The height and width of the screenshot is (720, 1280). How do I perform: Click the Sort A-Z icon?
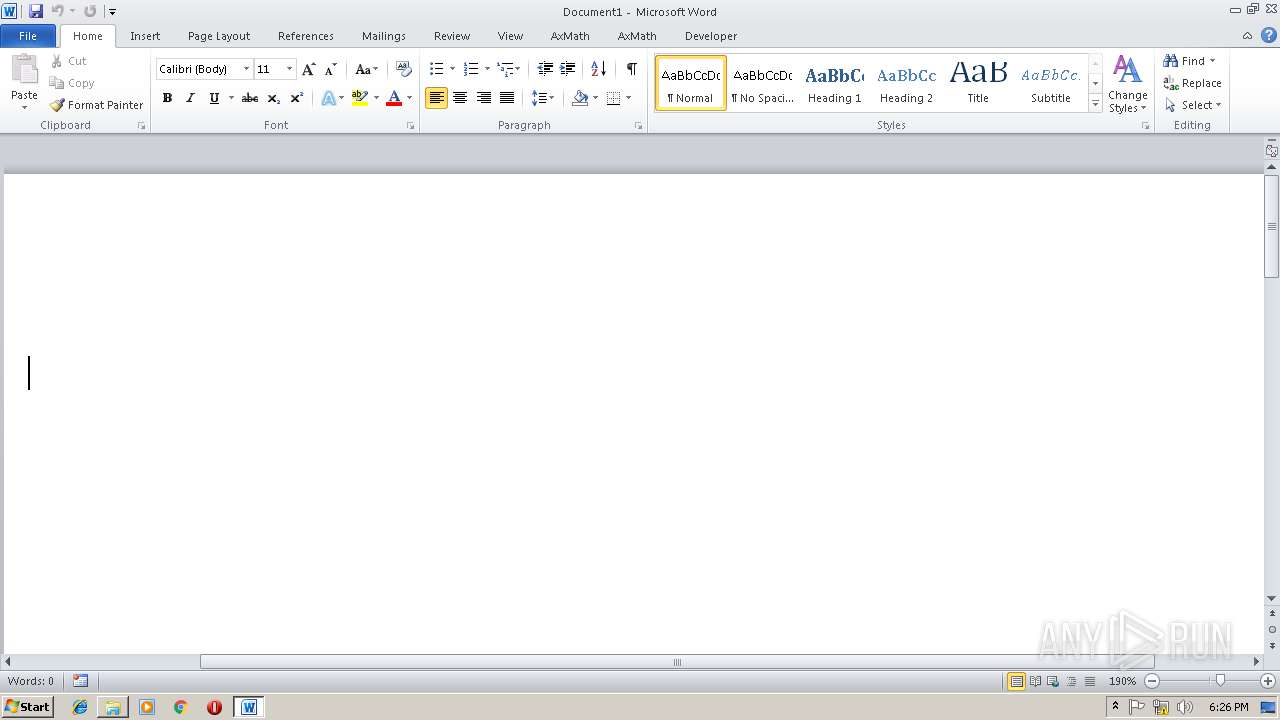pyautogui.click(x=599, y=69)
